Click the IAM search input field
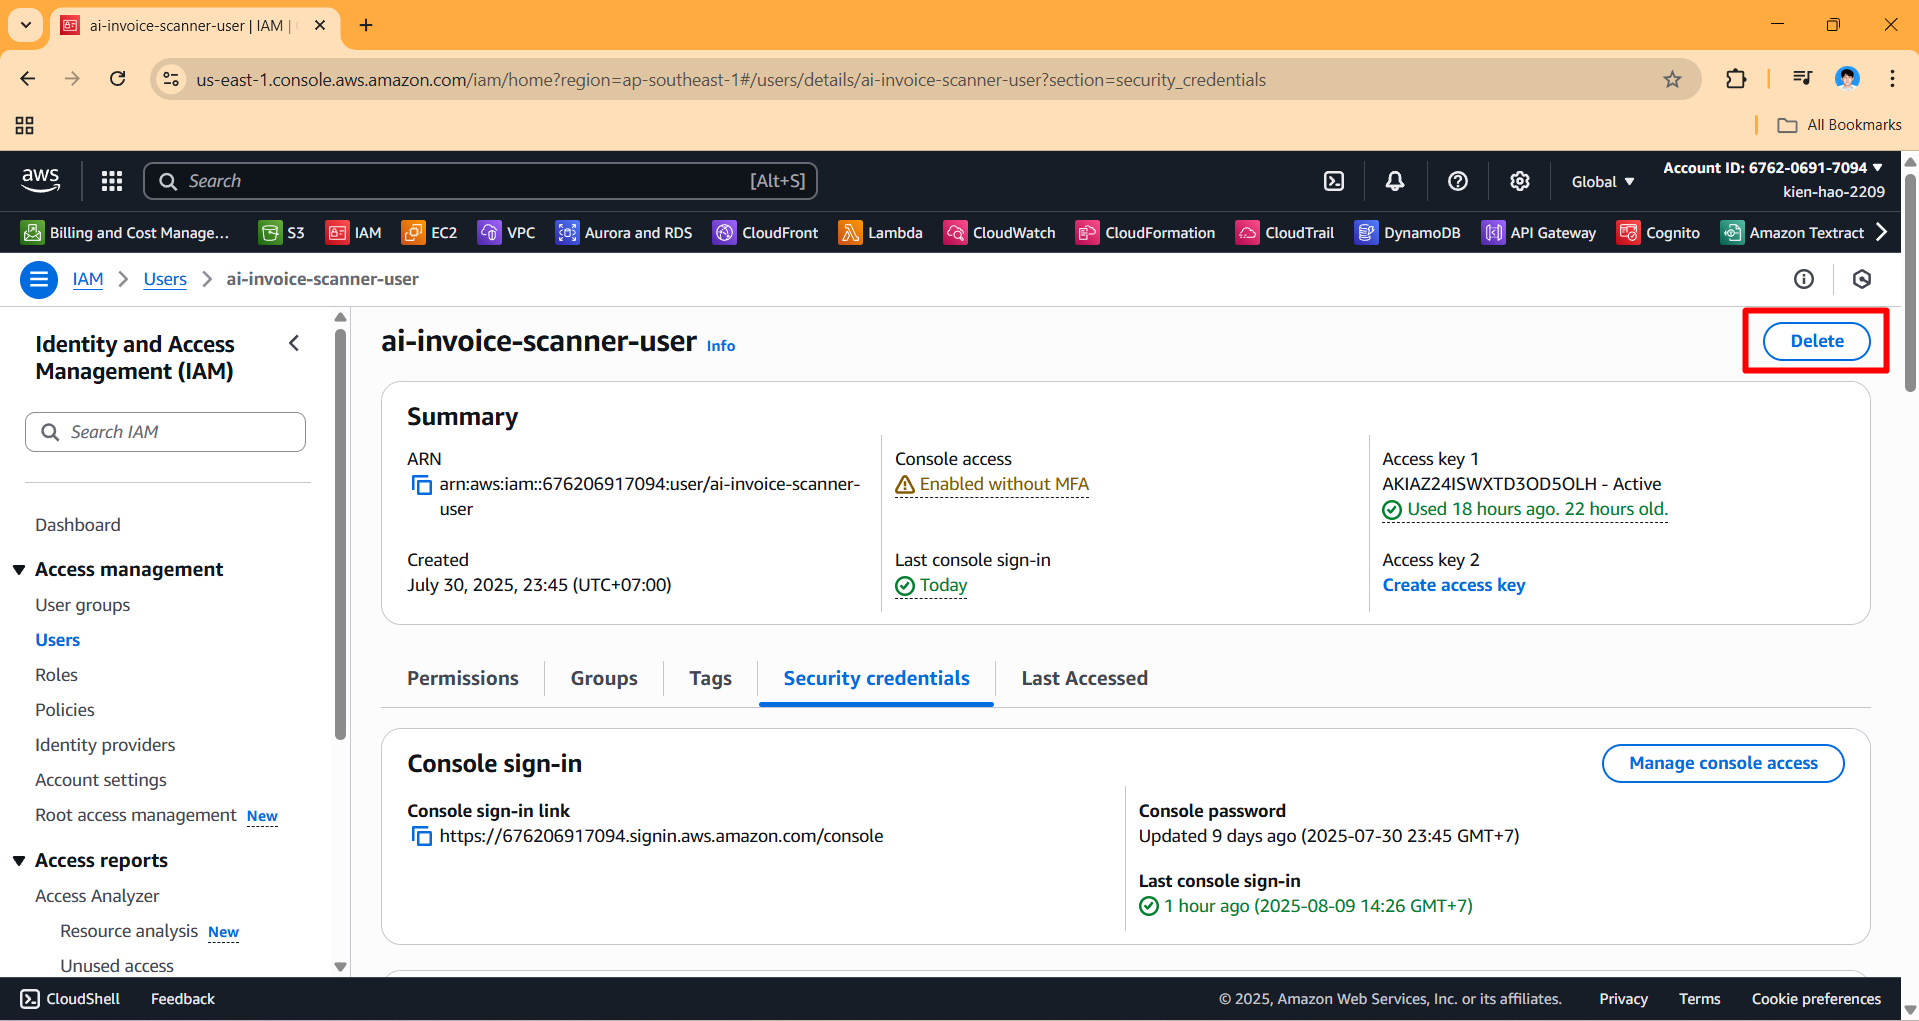1919x1021 pixels. pyautogui.click(x=165, y=431)
